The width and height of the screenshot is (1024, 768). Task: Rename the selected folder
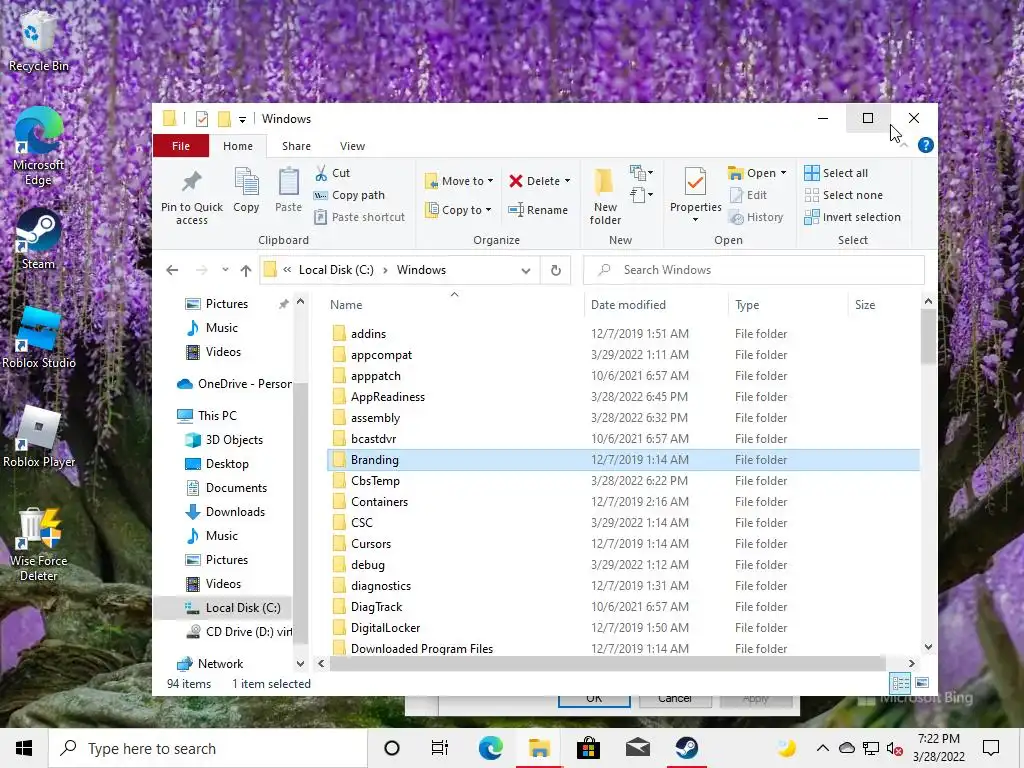538,210
